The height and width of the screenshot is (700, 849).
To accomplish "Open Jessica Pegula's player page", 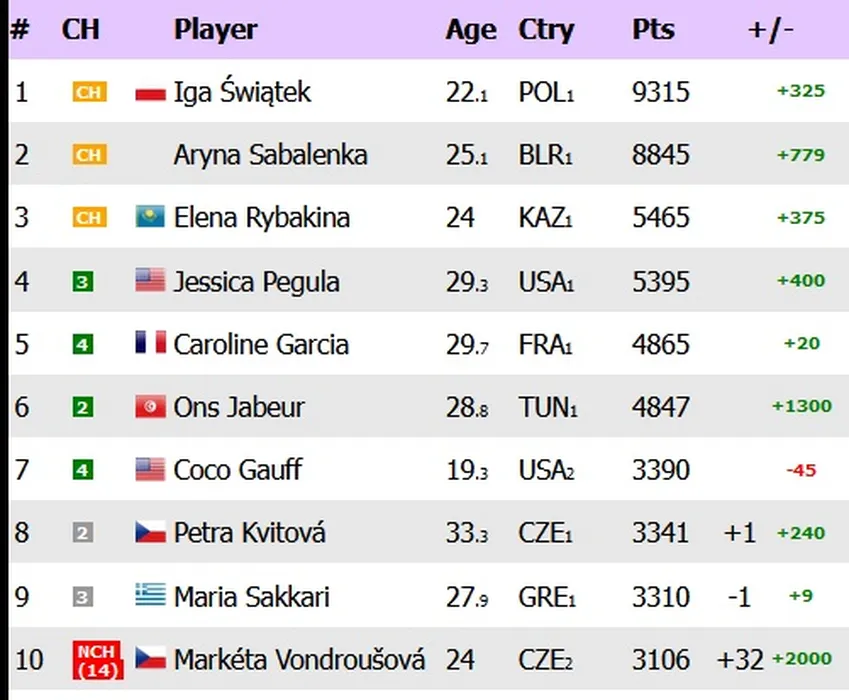I will point(256,282).
